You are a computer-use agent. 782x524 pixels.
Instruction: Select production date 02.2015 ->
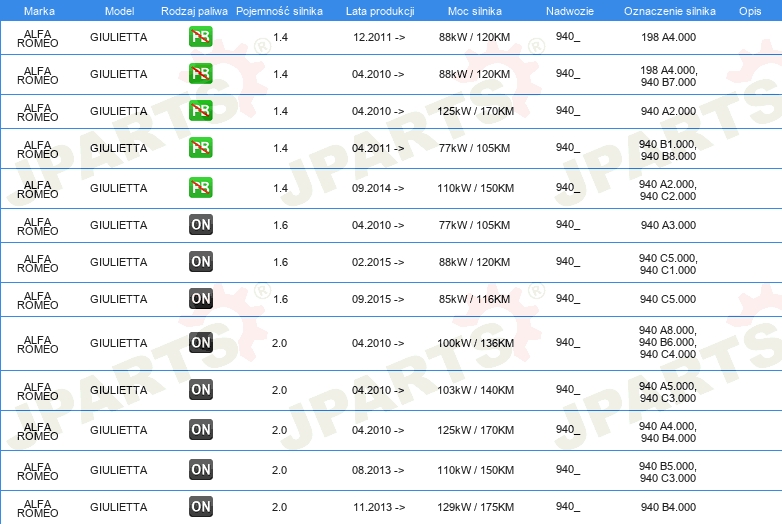(x=378, y=262)
